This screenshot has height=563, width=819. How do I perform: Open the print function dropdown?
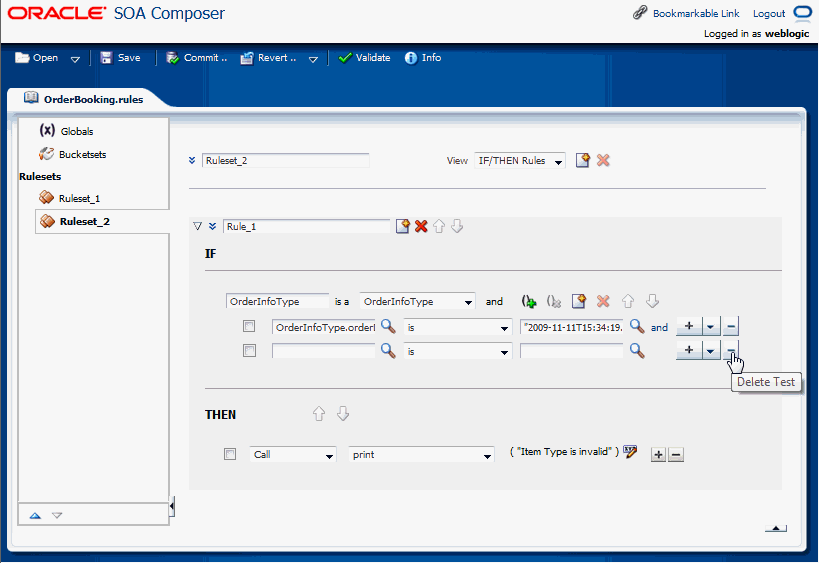click(421, 454)
